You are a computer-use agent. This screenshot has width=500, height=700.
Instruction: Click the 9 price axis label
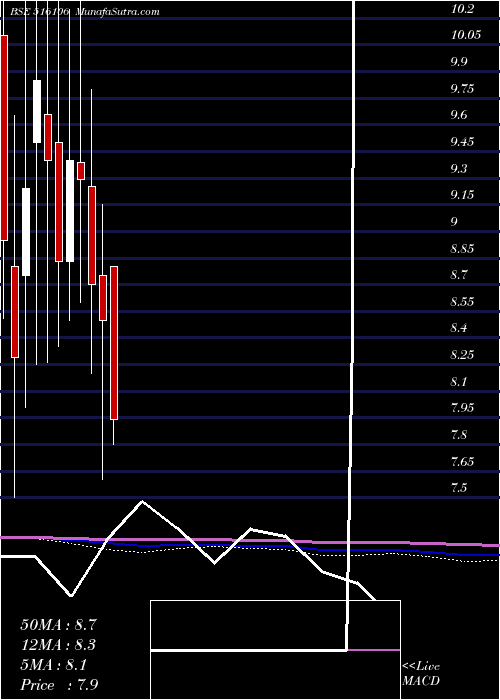[454, 222]
